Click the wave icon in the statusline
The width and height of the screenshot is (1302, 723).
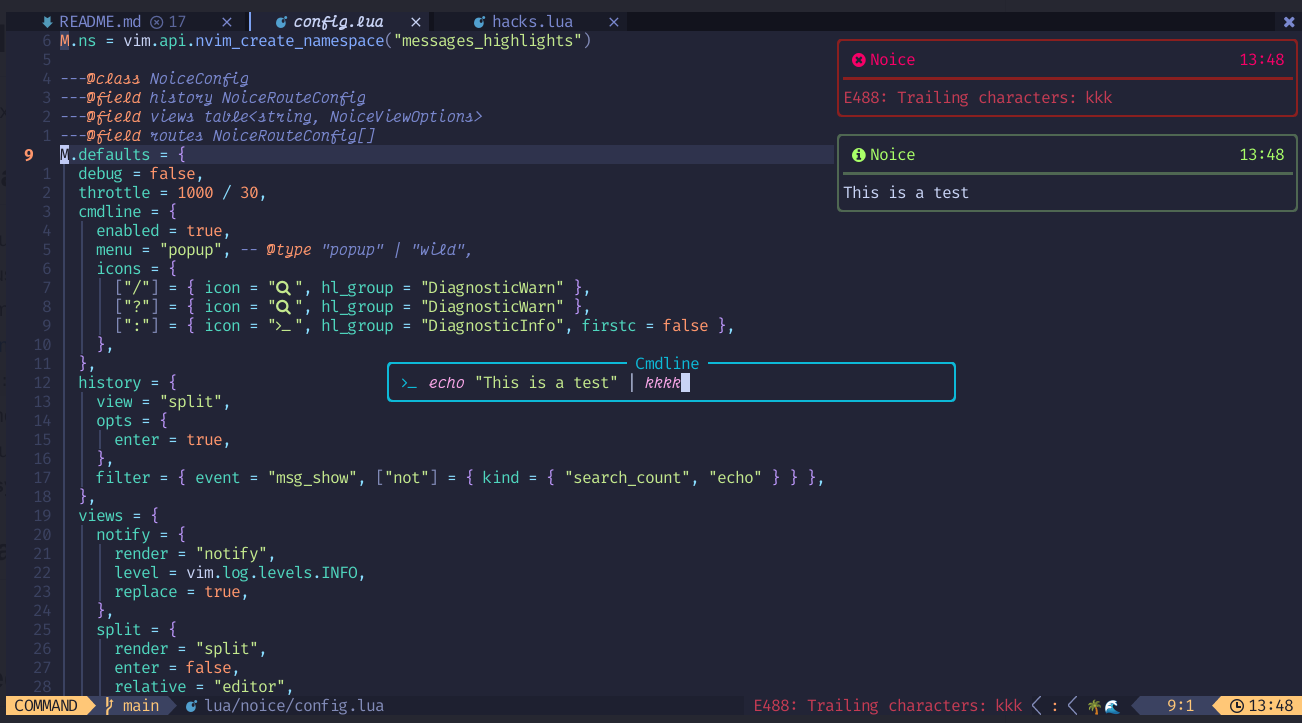1112,704
